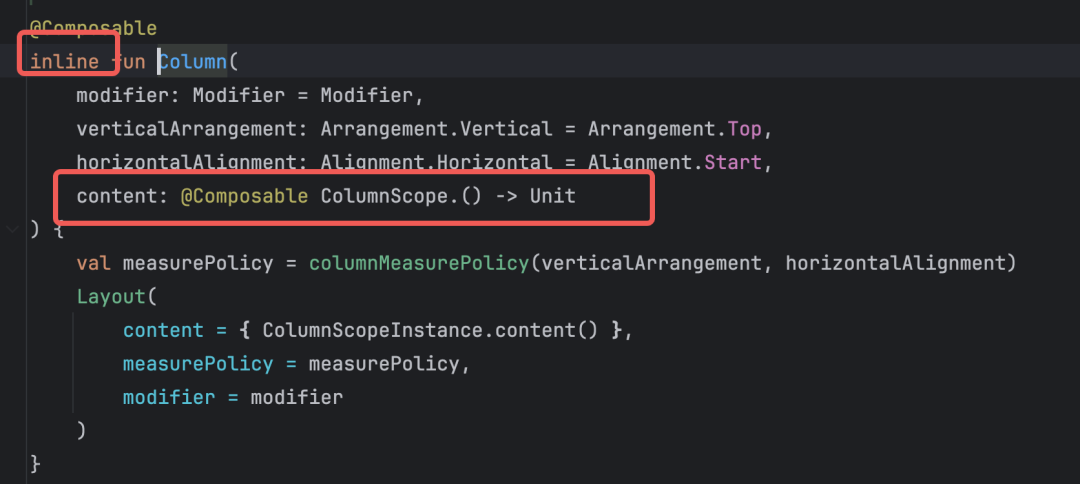Click the Unit return type
Viewport: 1080px width, 484px height.
pos(552,196)
